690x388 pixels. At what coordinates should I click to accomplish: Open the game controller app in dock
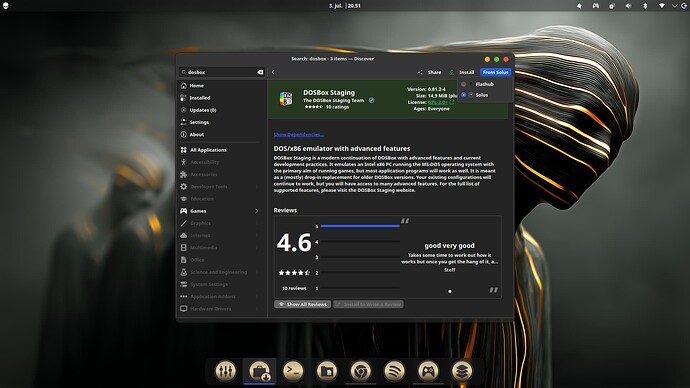(x=428, y=371)
